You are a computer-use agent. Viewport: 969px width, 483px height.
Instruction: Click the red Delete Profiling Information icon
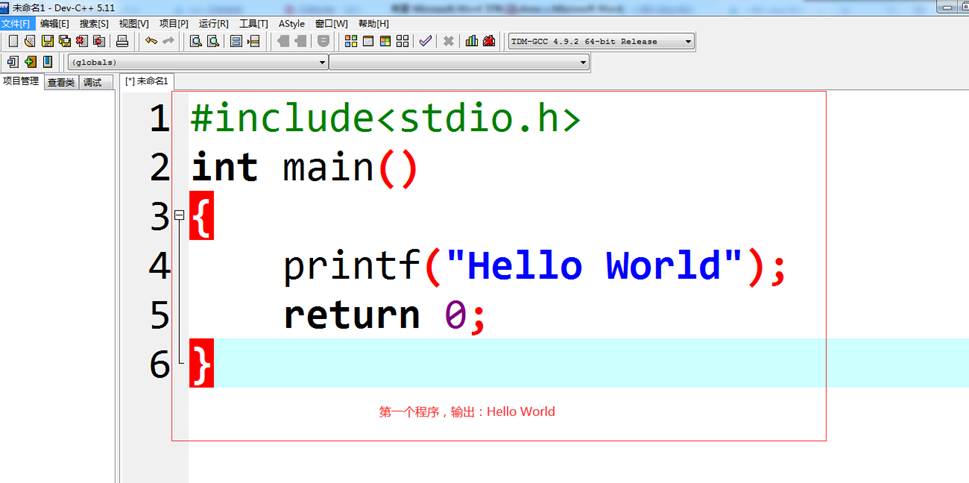(x=489, y=41)
